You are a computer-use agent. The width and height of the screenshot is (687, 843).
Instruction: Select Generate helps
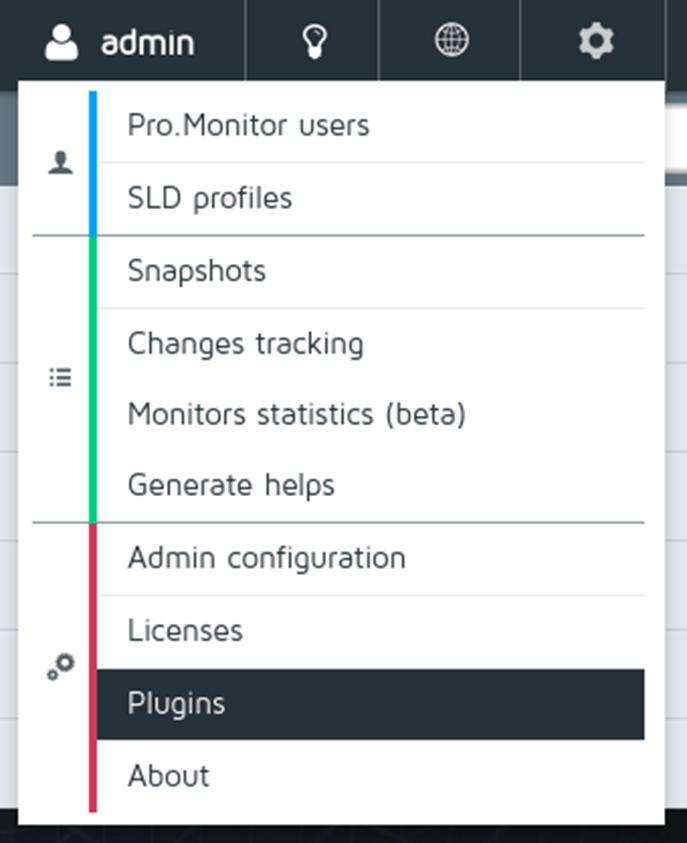pyautogui.click(x=231, y=486)
